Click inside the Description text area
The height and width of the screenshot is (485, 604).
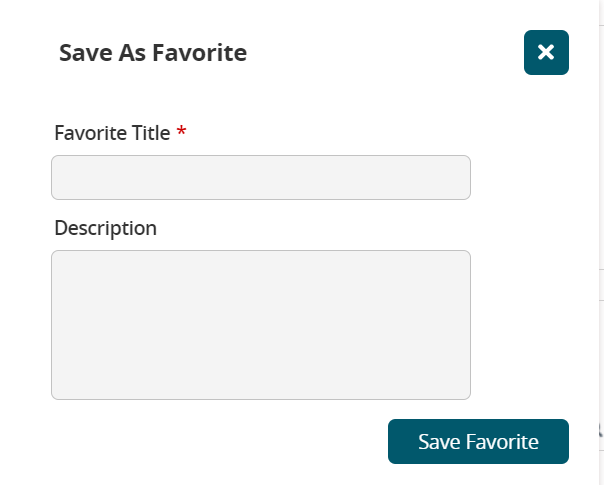tap(260, 324)
